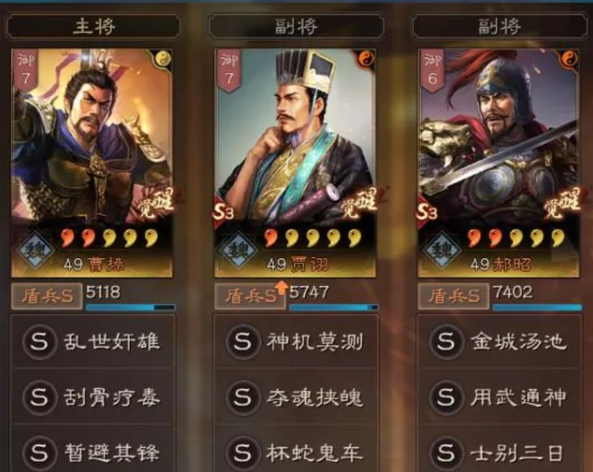Select the middle 副将 header

coord(296,26)
